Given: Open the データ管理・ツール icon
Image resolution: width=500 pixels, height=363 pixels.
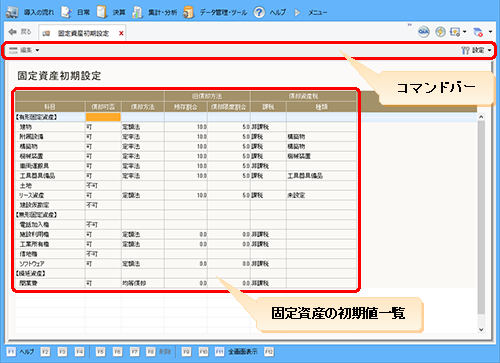Looking at the screenshot, I should (189, 12).
